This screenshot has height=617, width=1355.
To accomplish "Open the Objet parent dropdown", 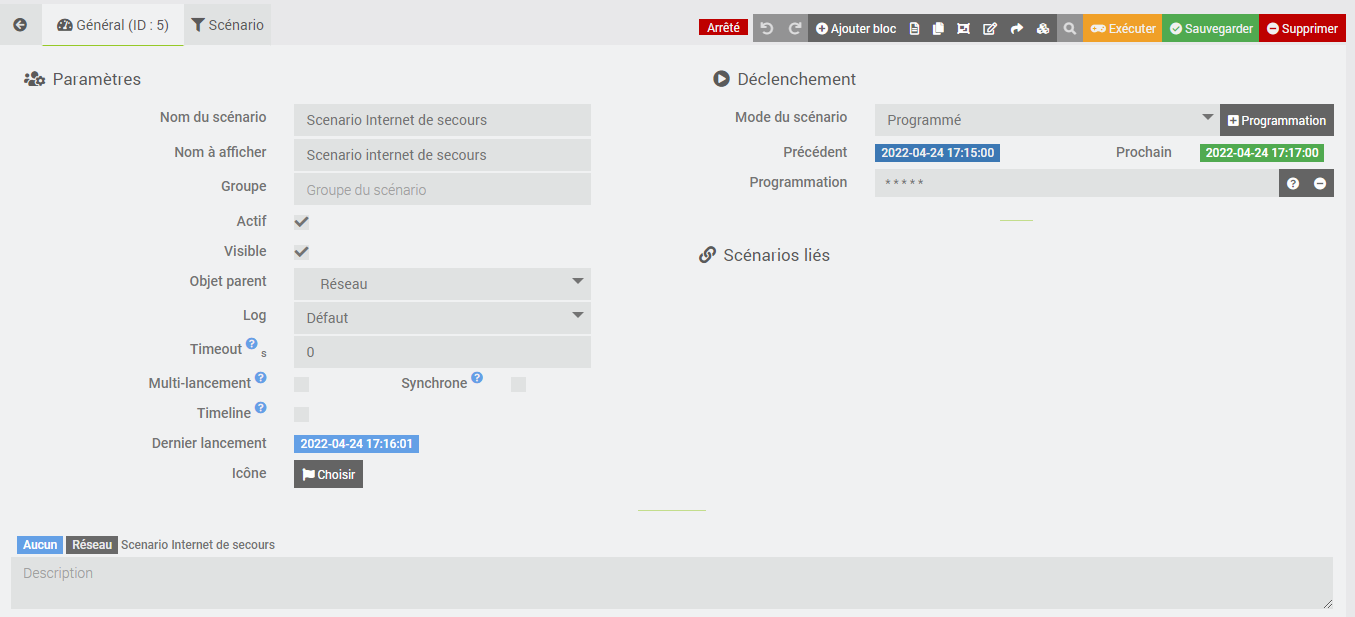I will pyautogui.click(x=442, y=284).
